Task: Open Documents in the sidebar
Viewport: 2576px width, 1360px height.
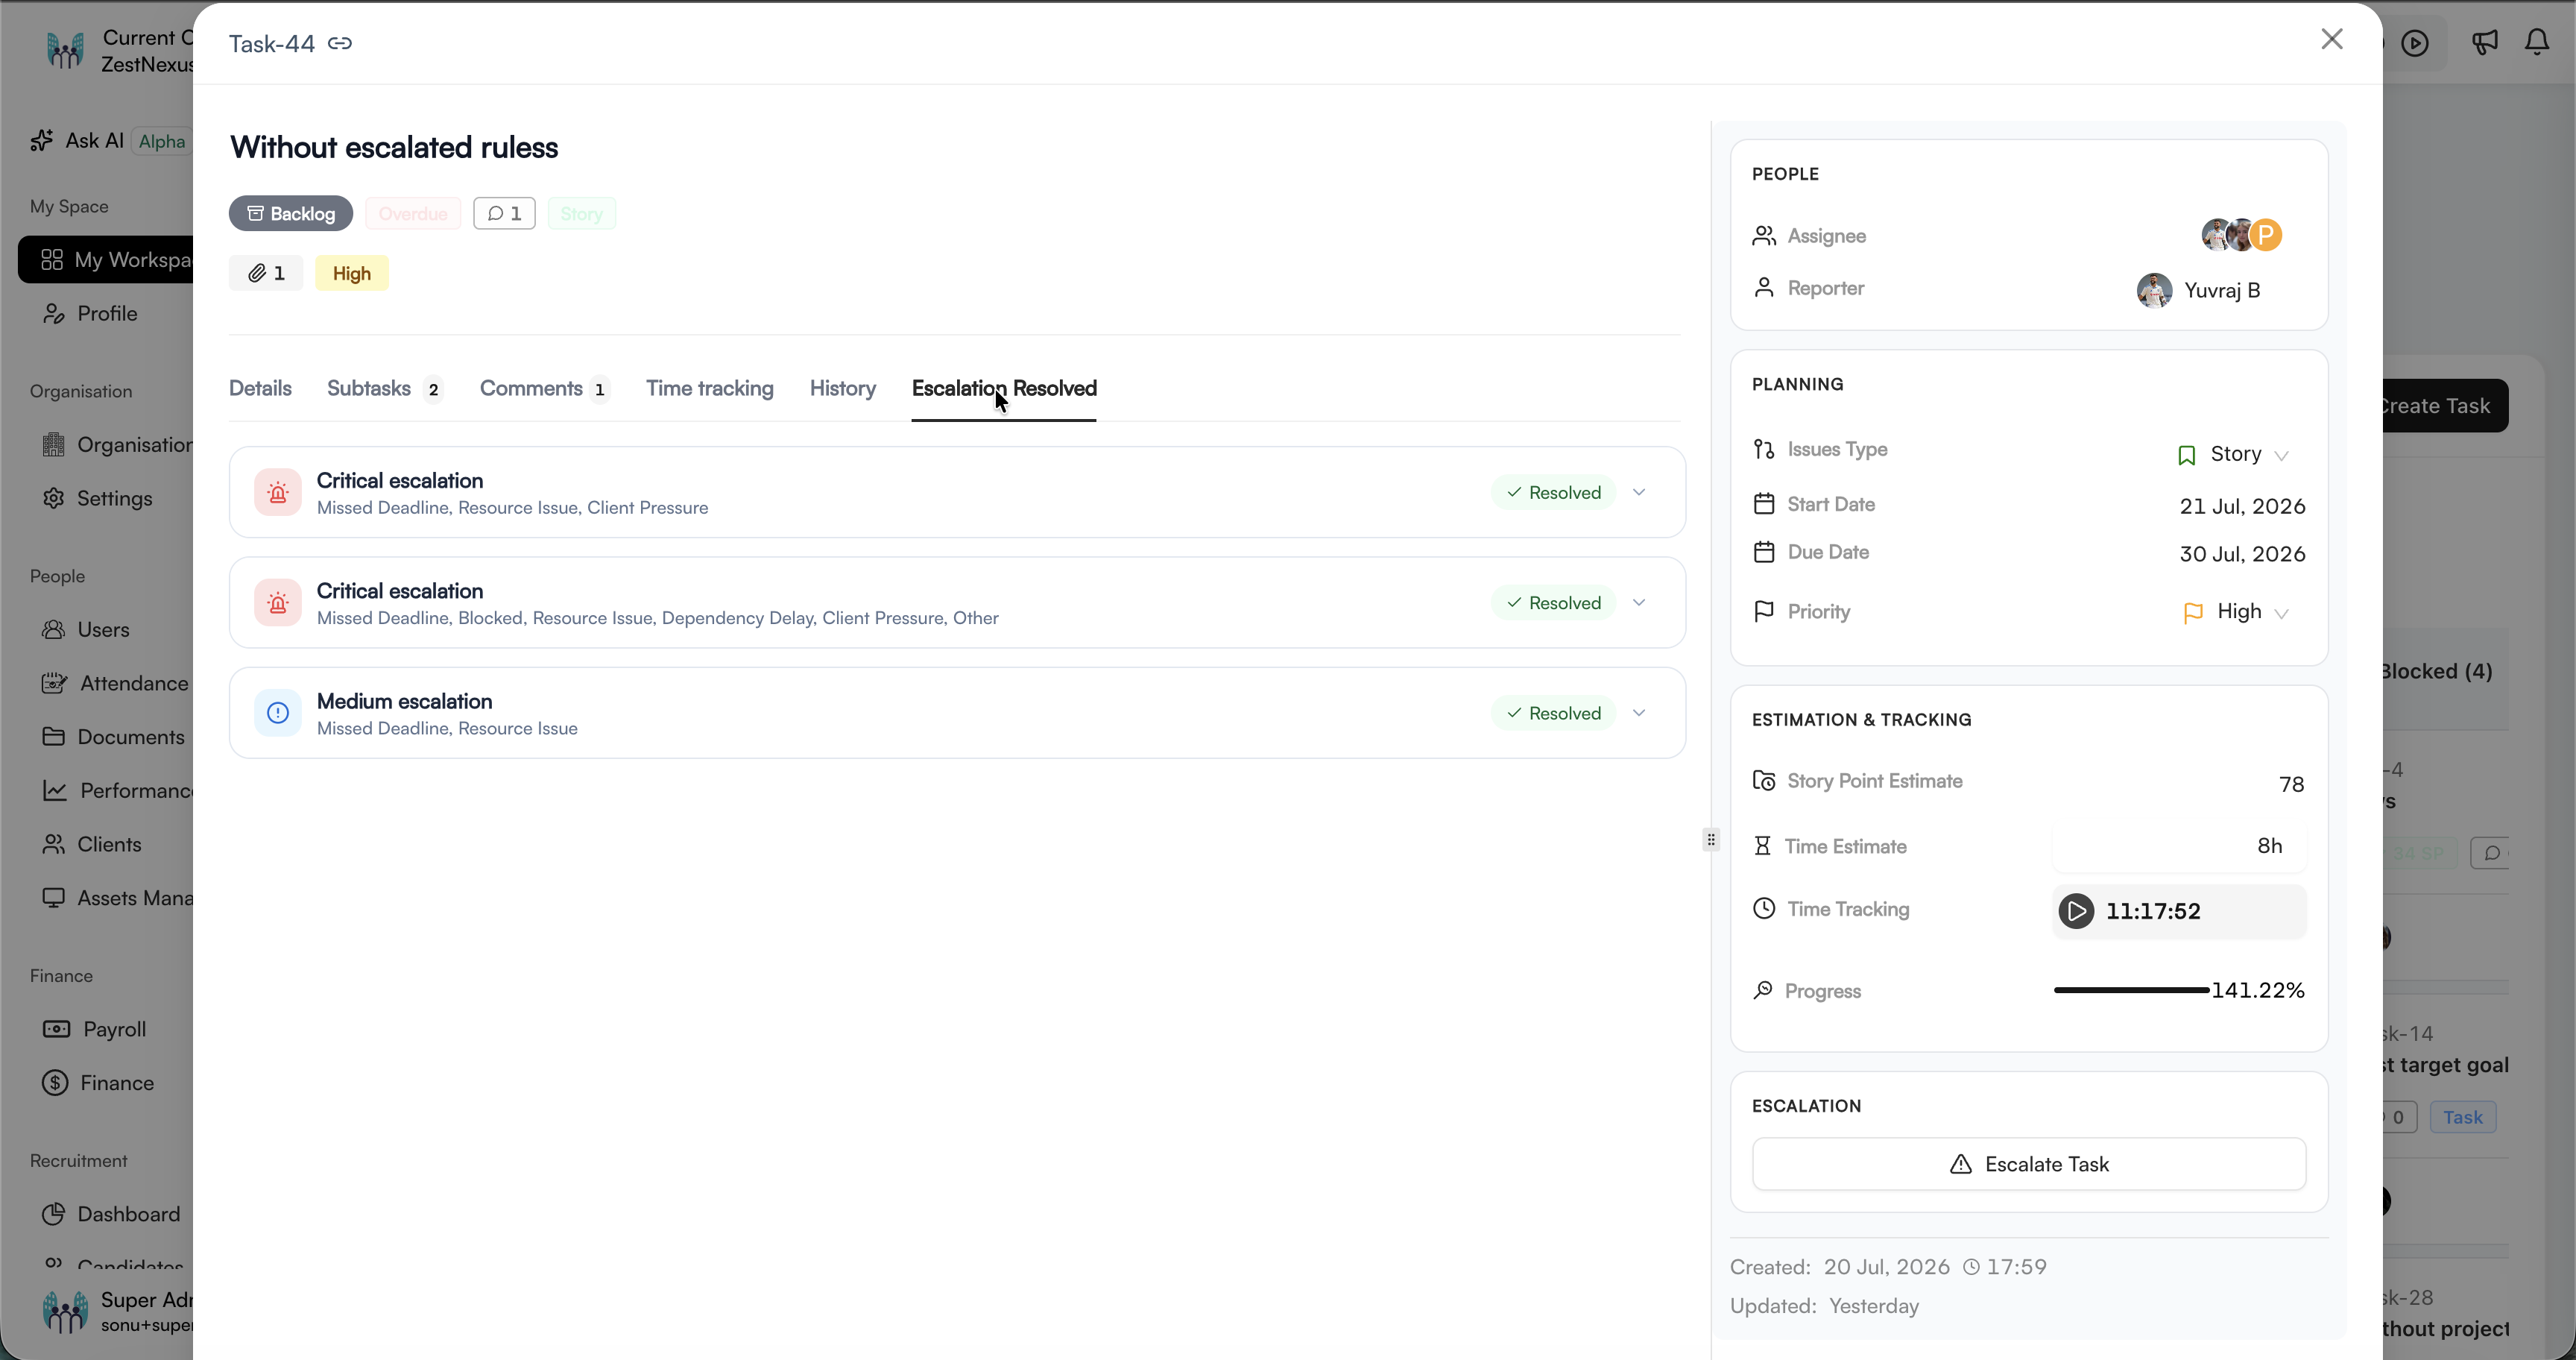Action: point(113,737)
